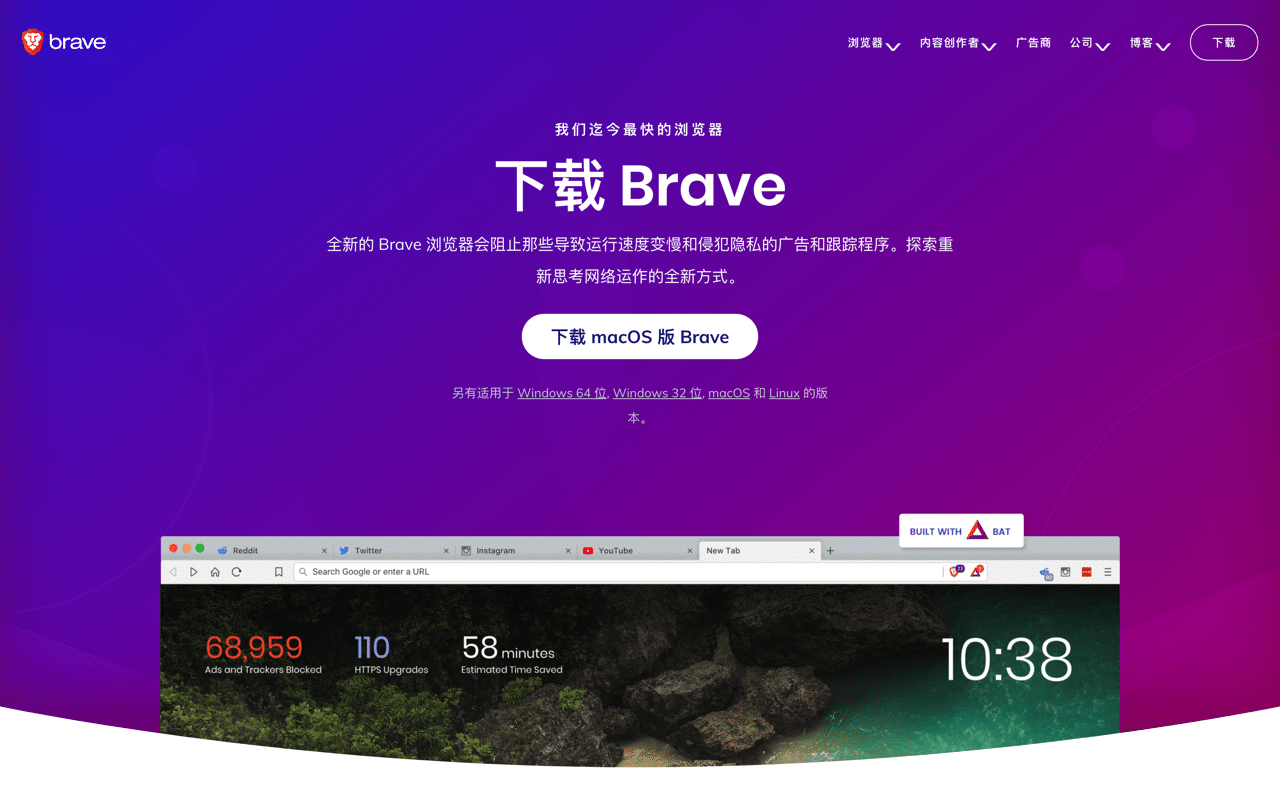Click the home icon in mockup toolbar
Viewport: 1280px width, 800px height.
(x=215, y=572)
